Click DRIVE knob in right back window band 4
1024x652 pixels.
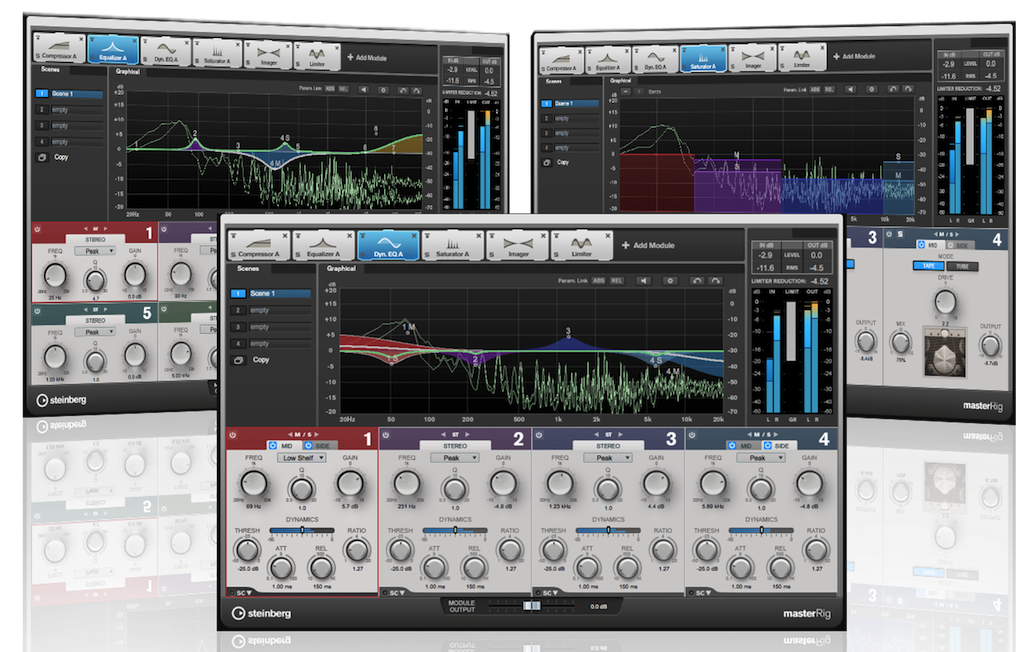tap(946, 302)
